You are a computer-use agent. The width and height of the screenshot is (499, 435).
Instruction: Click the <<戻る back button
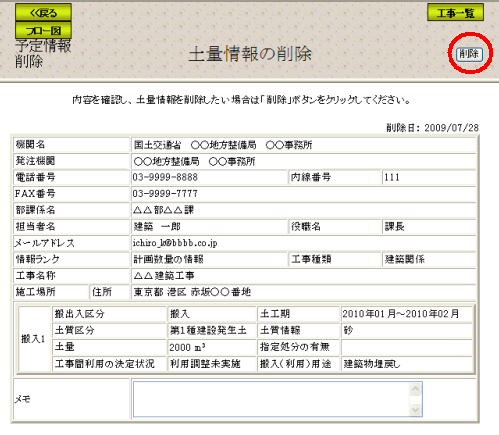pyautogui.click(x=43, y=13)
